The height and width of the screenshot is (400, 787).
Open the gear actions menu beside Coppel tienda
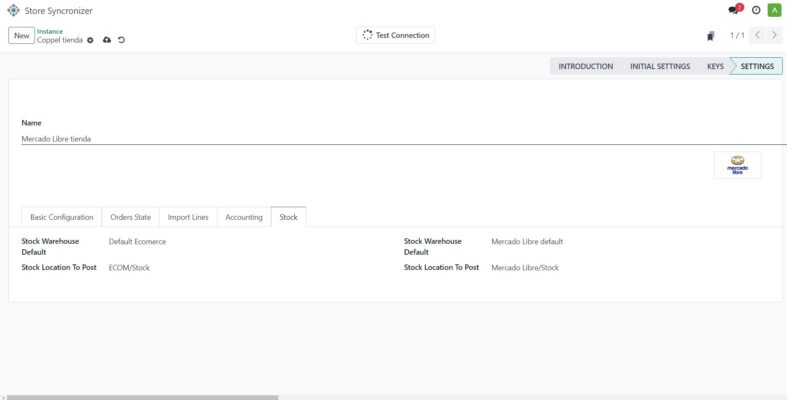(x=90, y=40)
